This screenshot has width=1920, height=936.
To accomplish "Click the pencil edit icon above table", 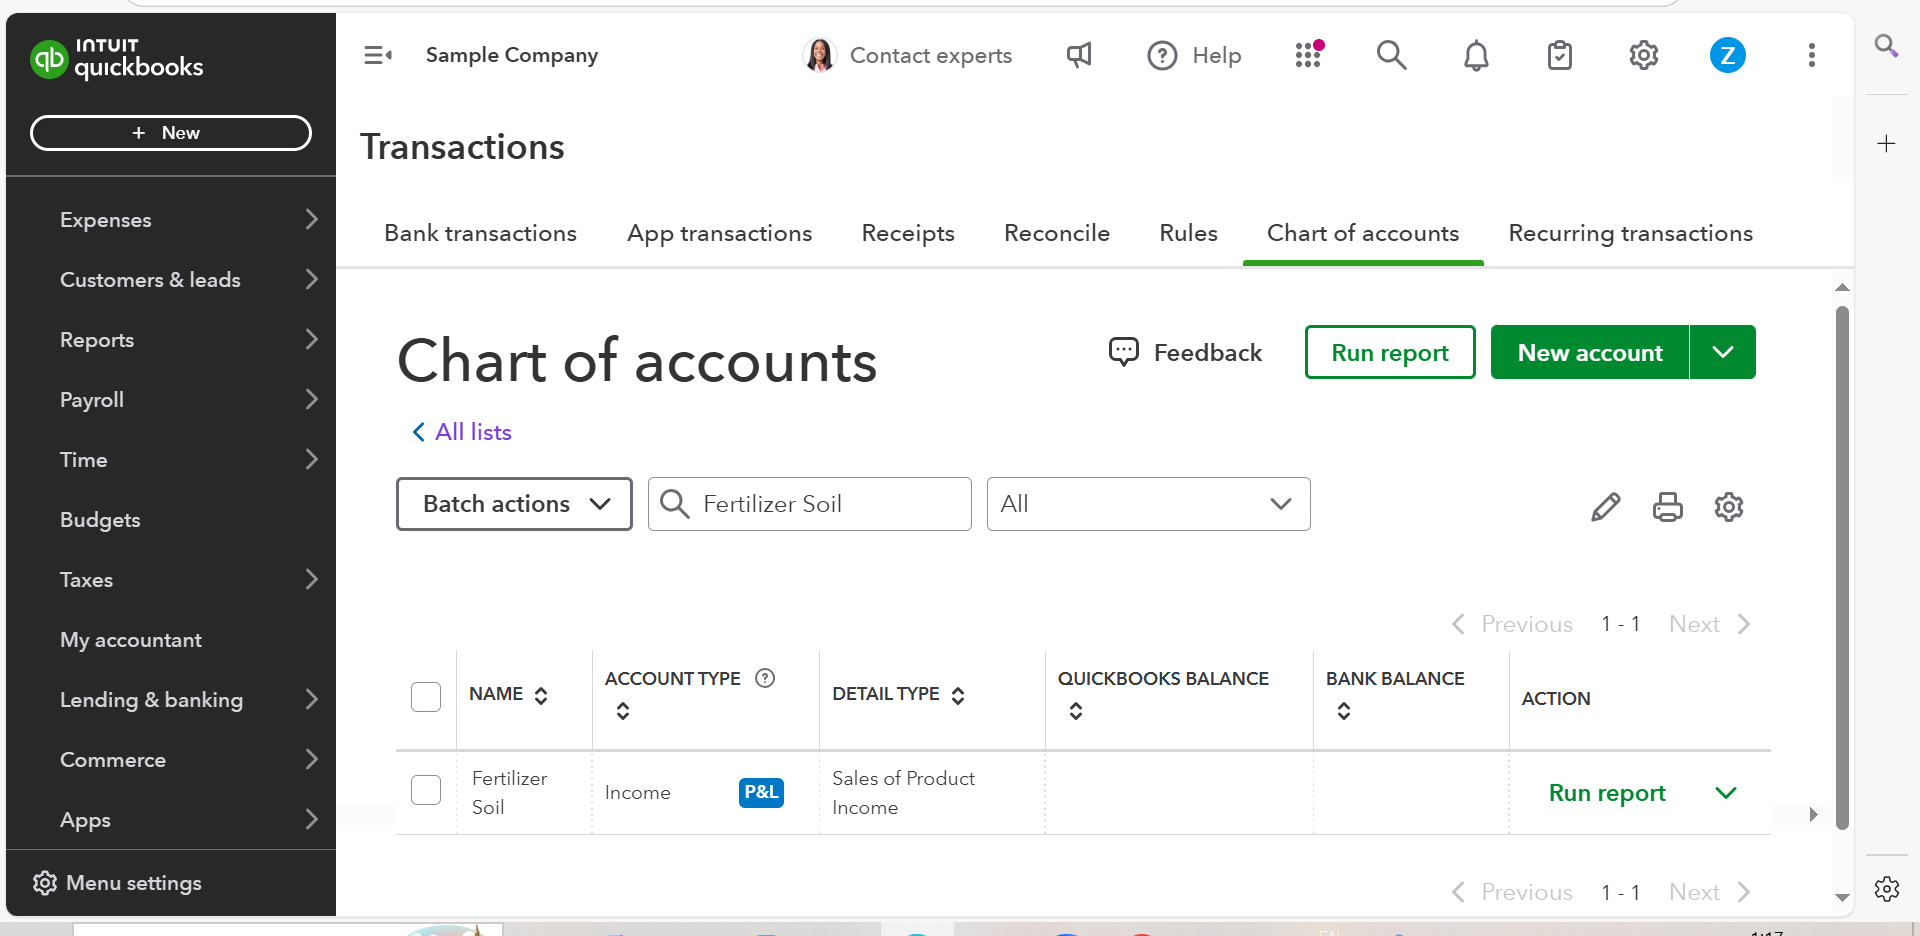I will 1605,507.
